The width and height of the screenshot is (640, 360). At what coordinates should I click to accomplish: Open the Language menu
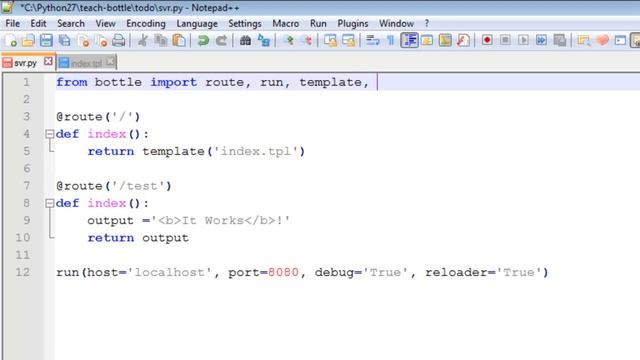[x=197, y=24]
